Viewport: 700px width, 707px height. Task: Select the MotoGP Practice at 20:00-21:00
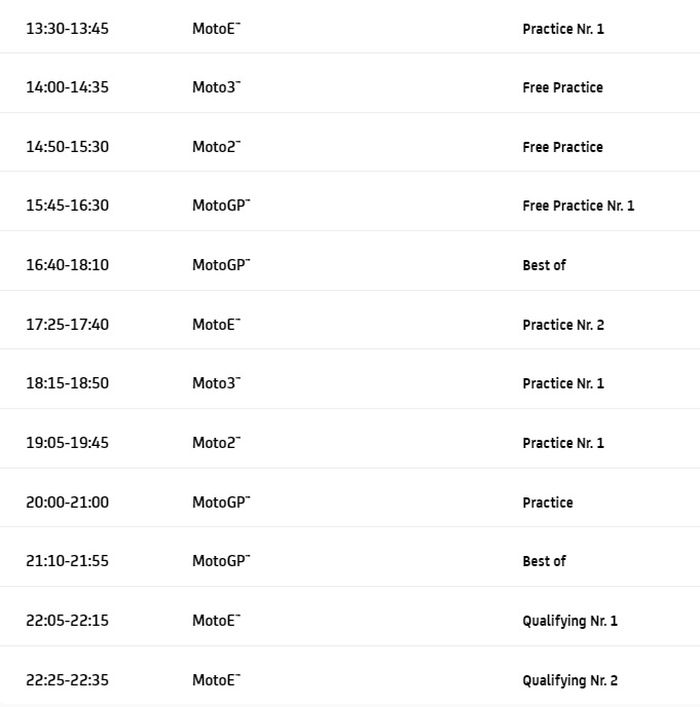547,503
